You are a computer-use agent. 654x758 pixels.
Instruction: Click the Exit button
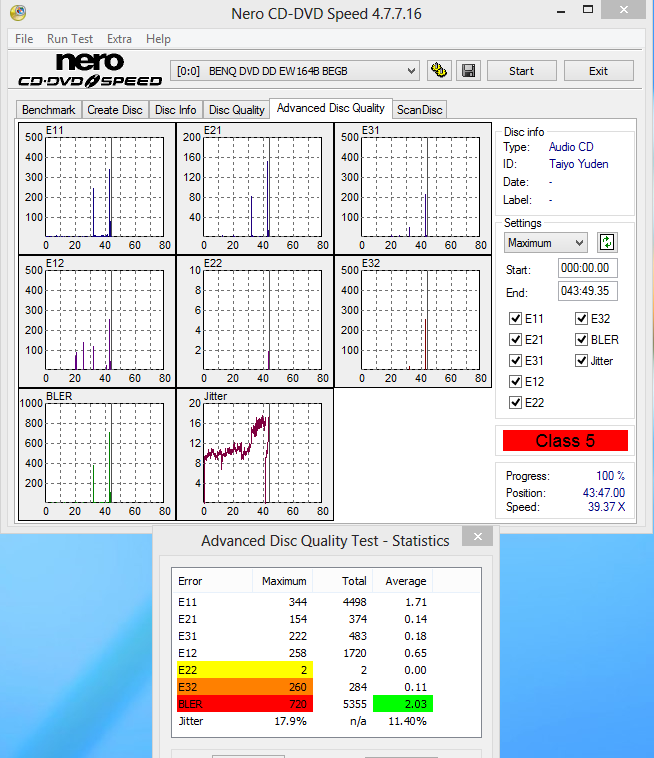pos(598,71)
